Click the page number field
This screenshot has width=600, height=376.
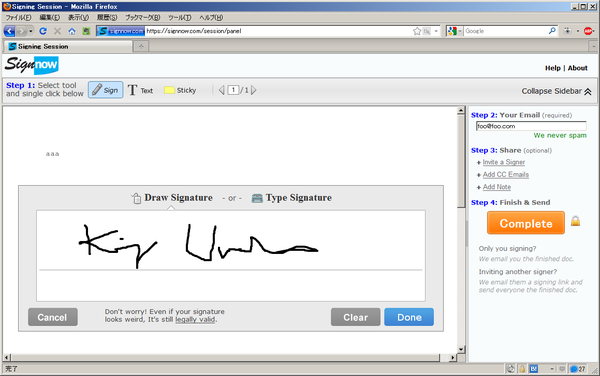pos(233,90)
